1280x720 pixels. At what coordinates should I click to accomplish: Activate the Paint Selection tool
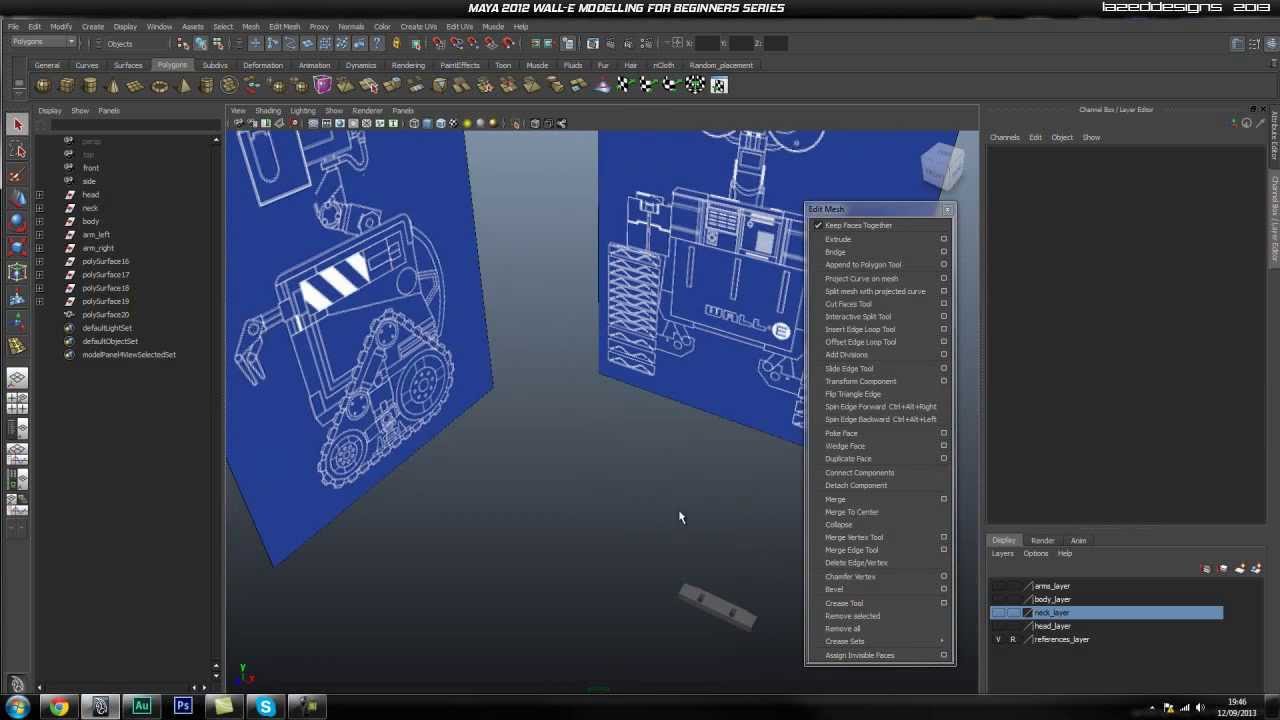[x=17, y=176]
